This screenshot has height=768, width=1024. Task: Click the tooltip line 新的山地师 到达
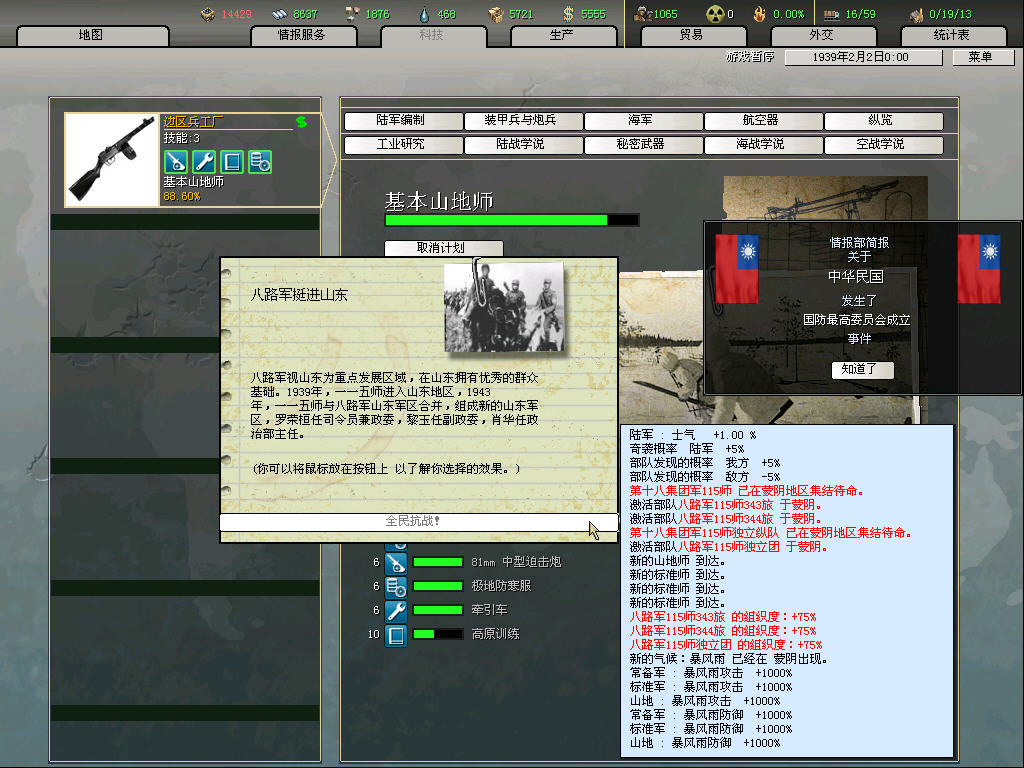677,561
